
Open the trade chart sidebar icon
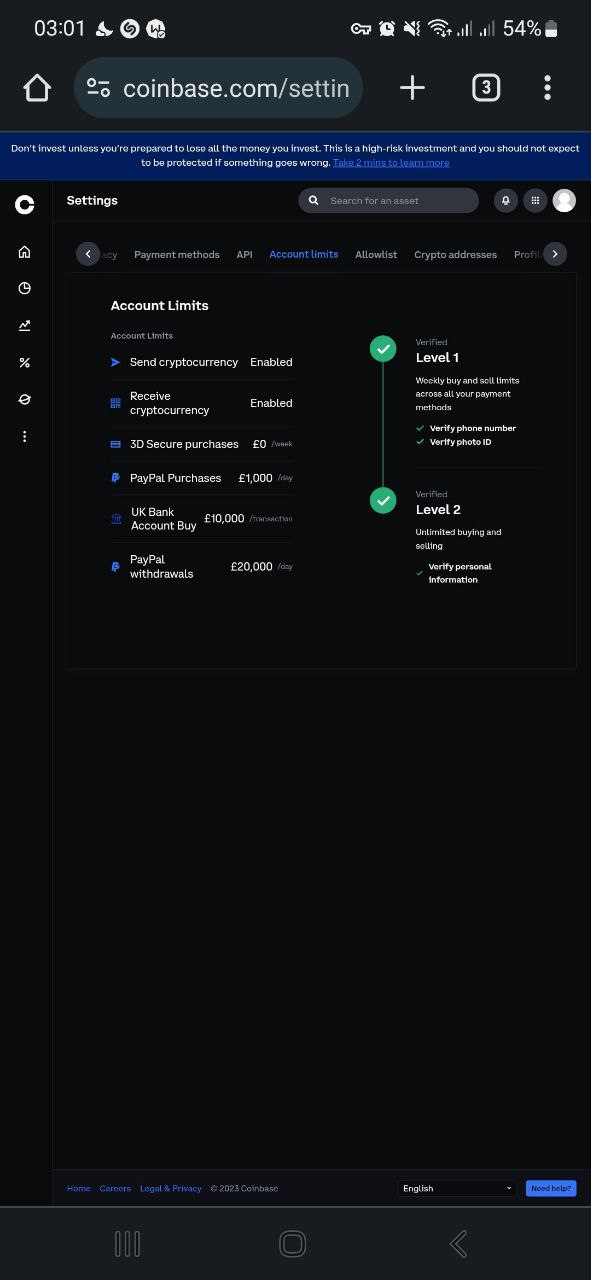[x=24, y=325]
